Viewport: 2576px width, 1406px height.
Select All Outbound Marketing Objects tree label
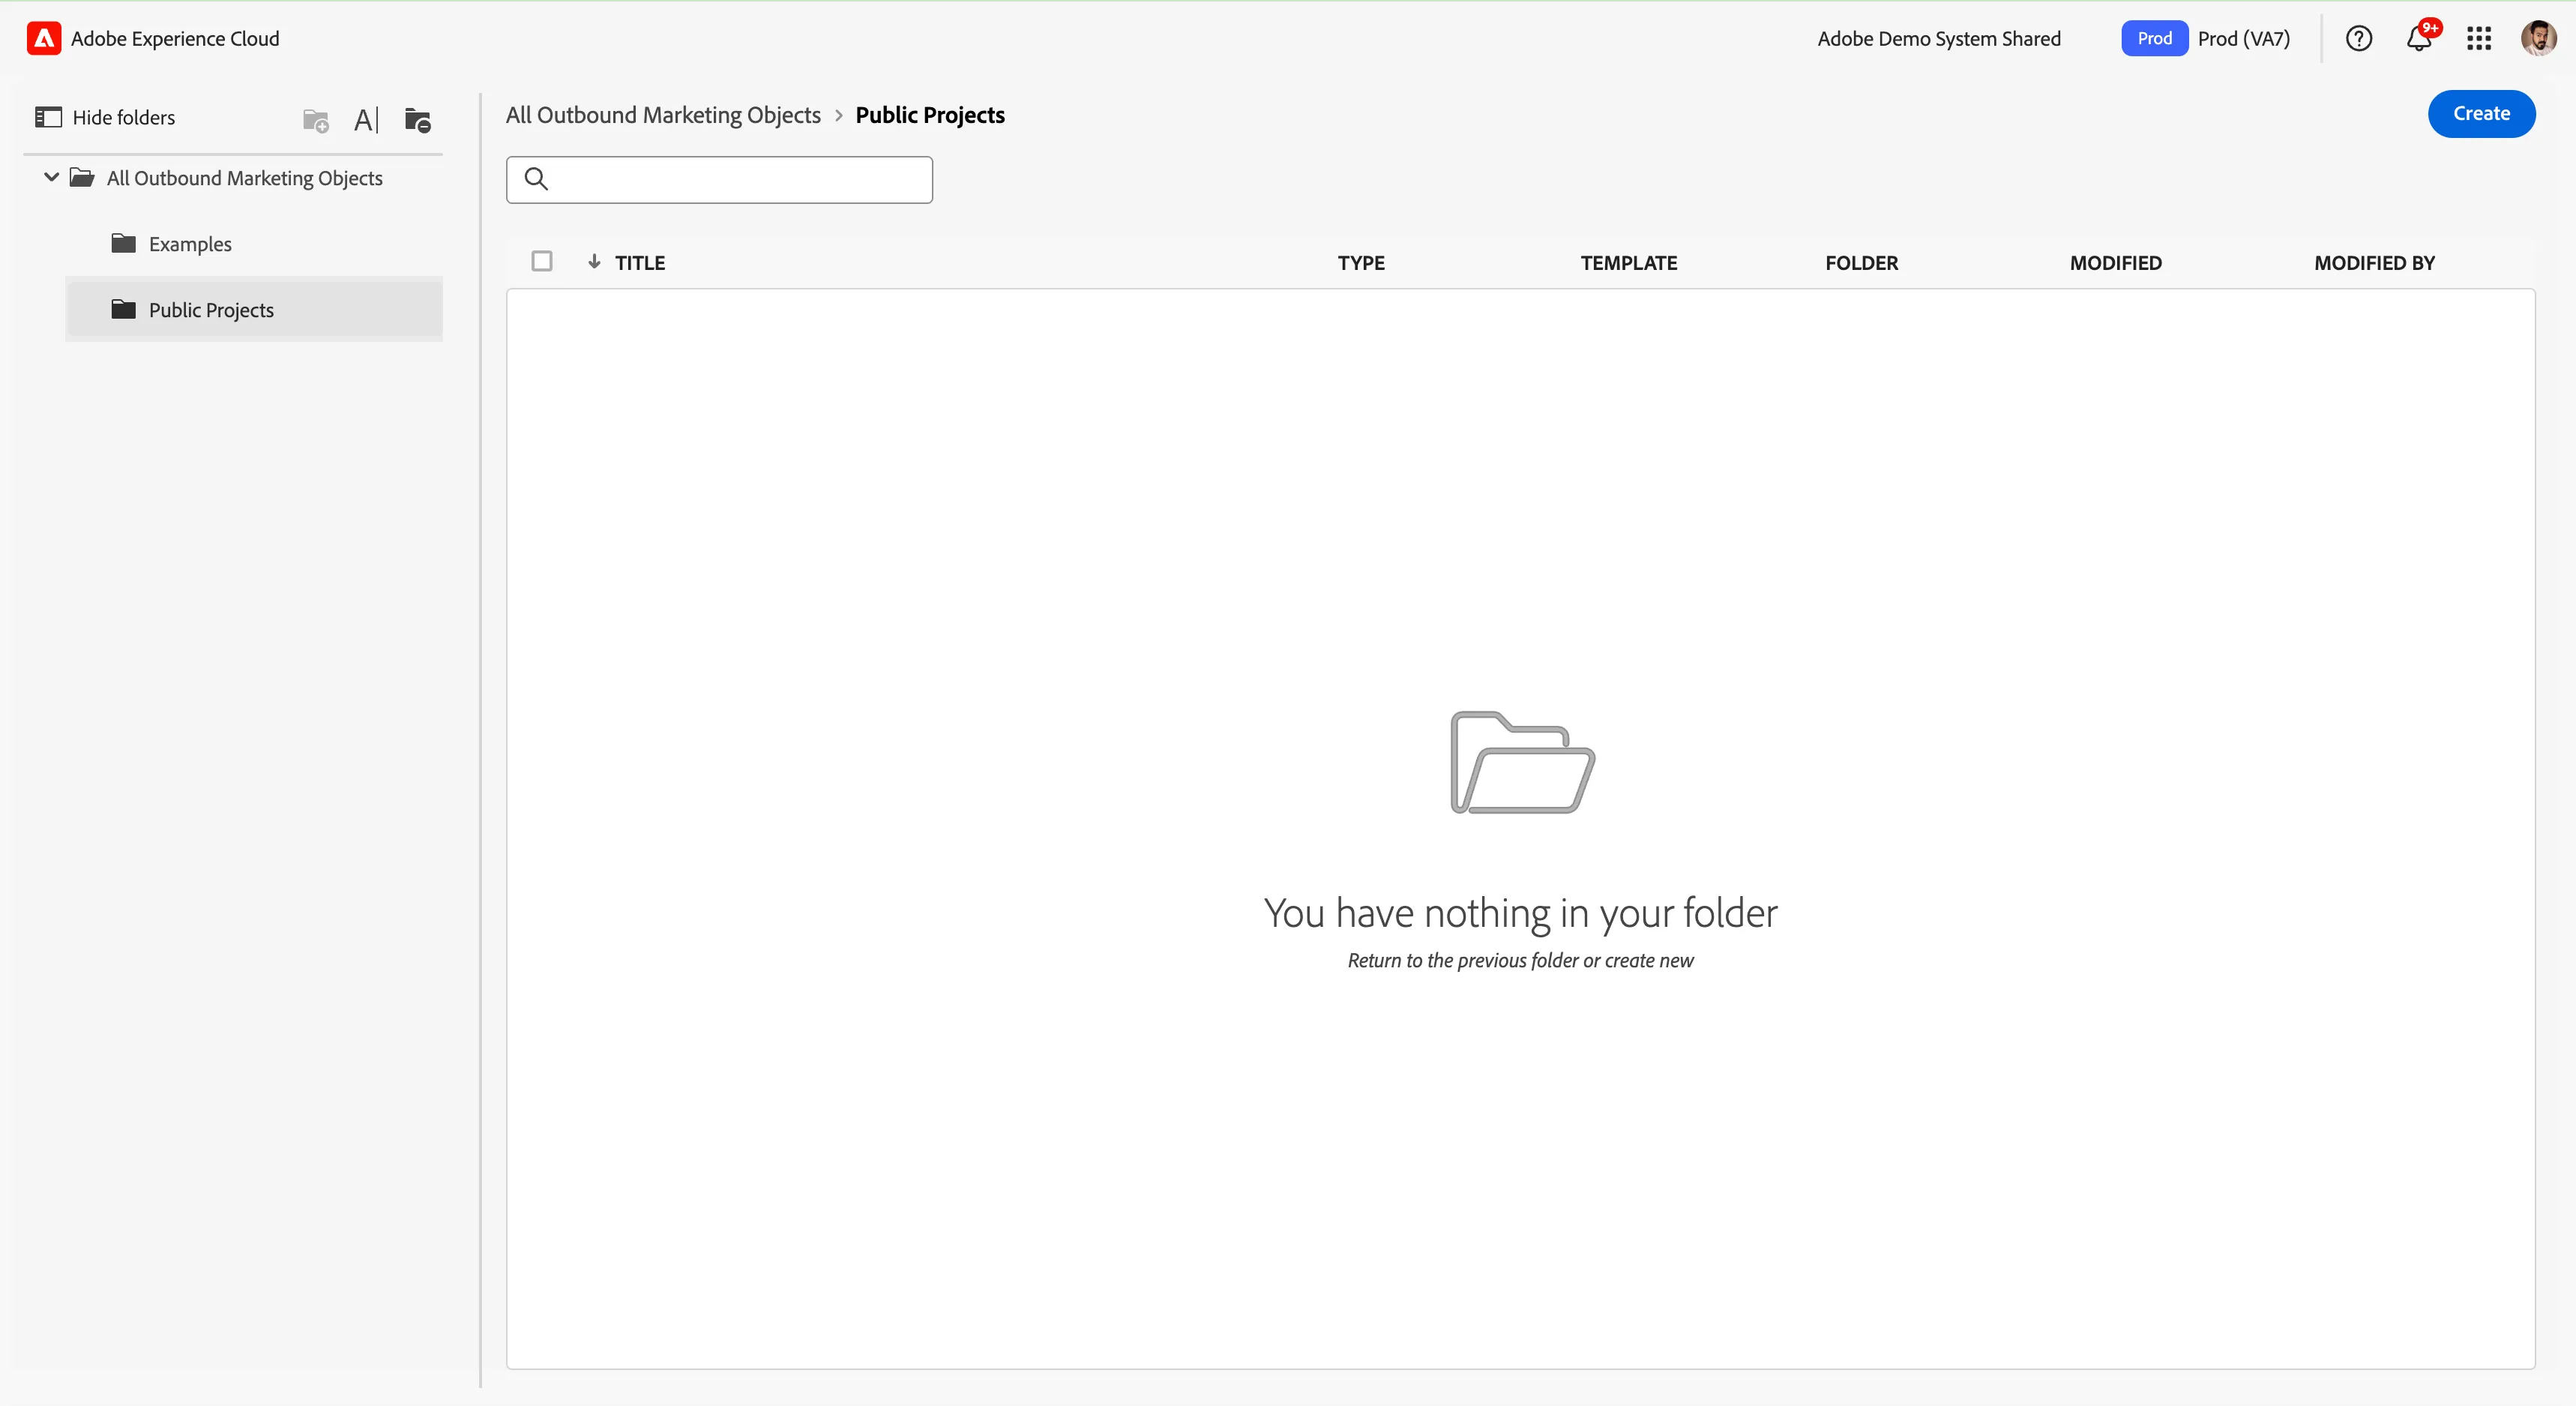(x=245, y=178)
